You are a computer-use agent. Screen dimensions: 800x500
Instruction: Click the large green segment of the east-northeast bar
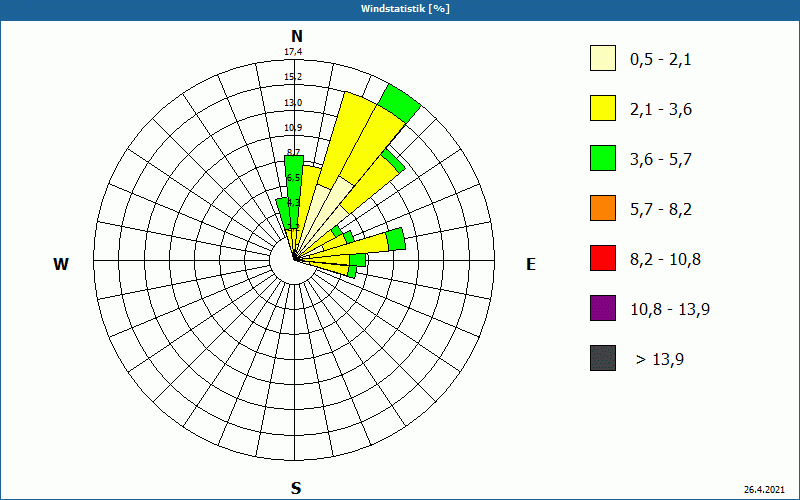click(396, 240)
